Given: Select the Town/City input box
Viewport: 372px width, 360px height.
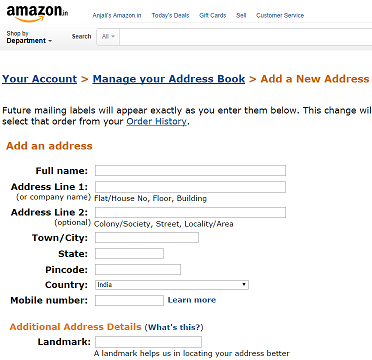Looking at the screenshot, I should [x=147, y=238].
